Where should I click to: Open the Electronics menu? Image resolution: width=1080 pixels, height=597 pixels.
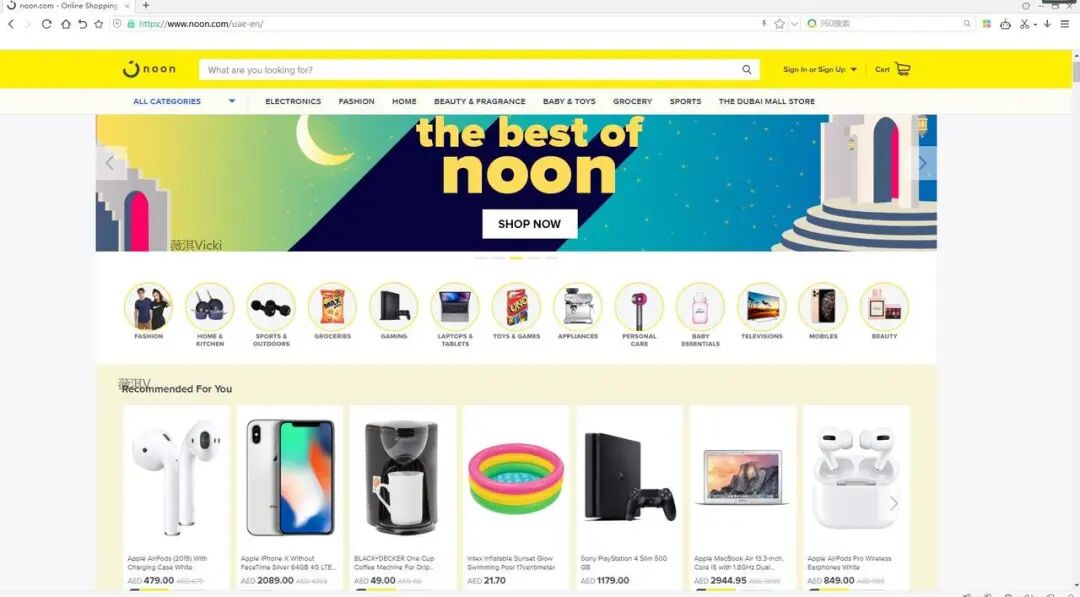(x=293, y=101)
